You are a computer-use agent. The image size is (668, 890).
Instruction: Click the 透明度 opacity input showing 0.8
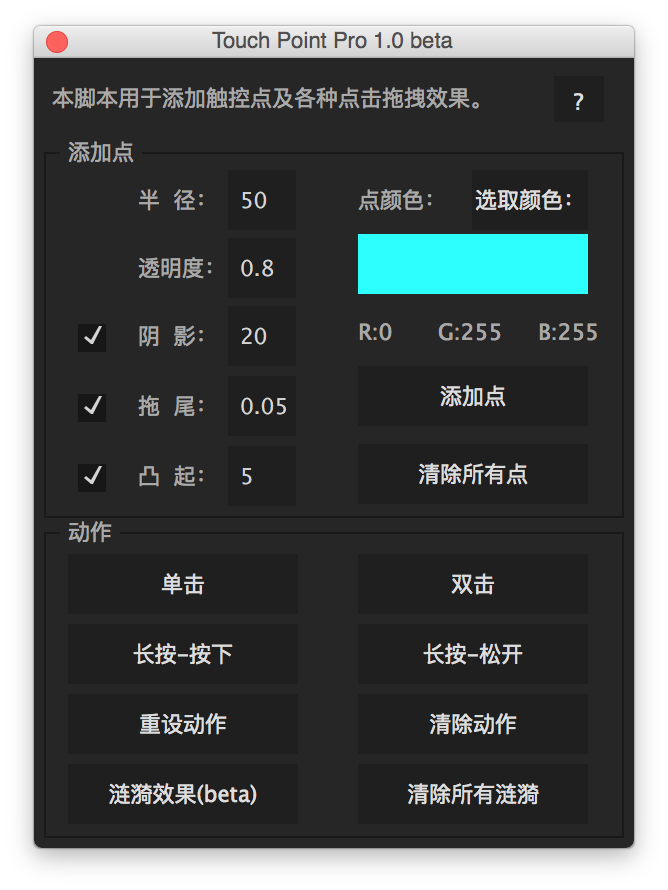click(x=261, y=267)
